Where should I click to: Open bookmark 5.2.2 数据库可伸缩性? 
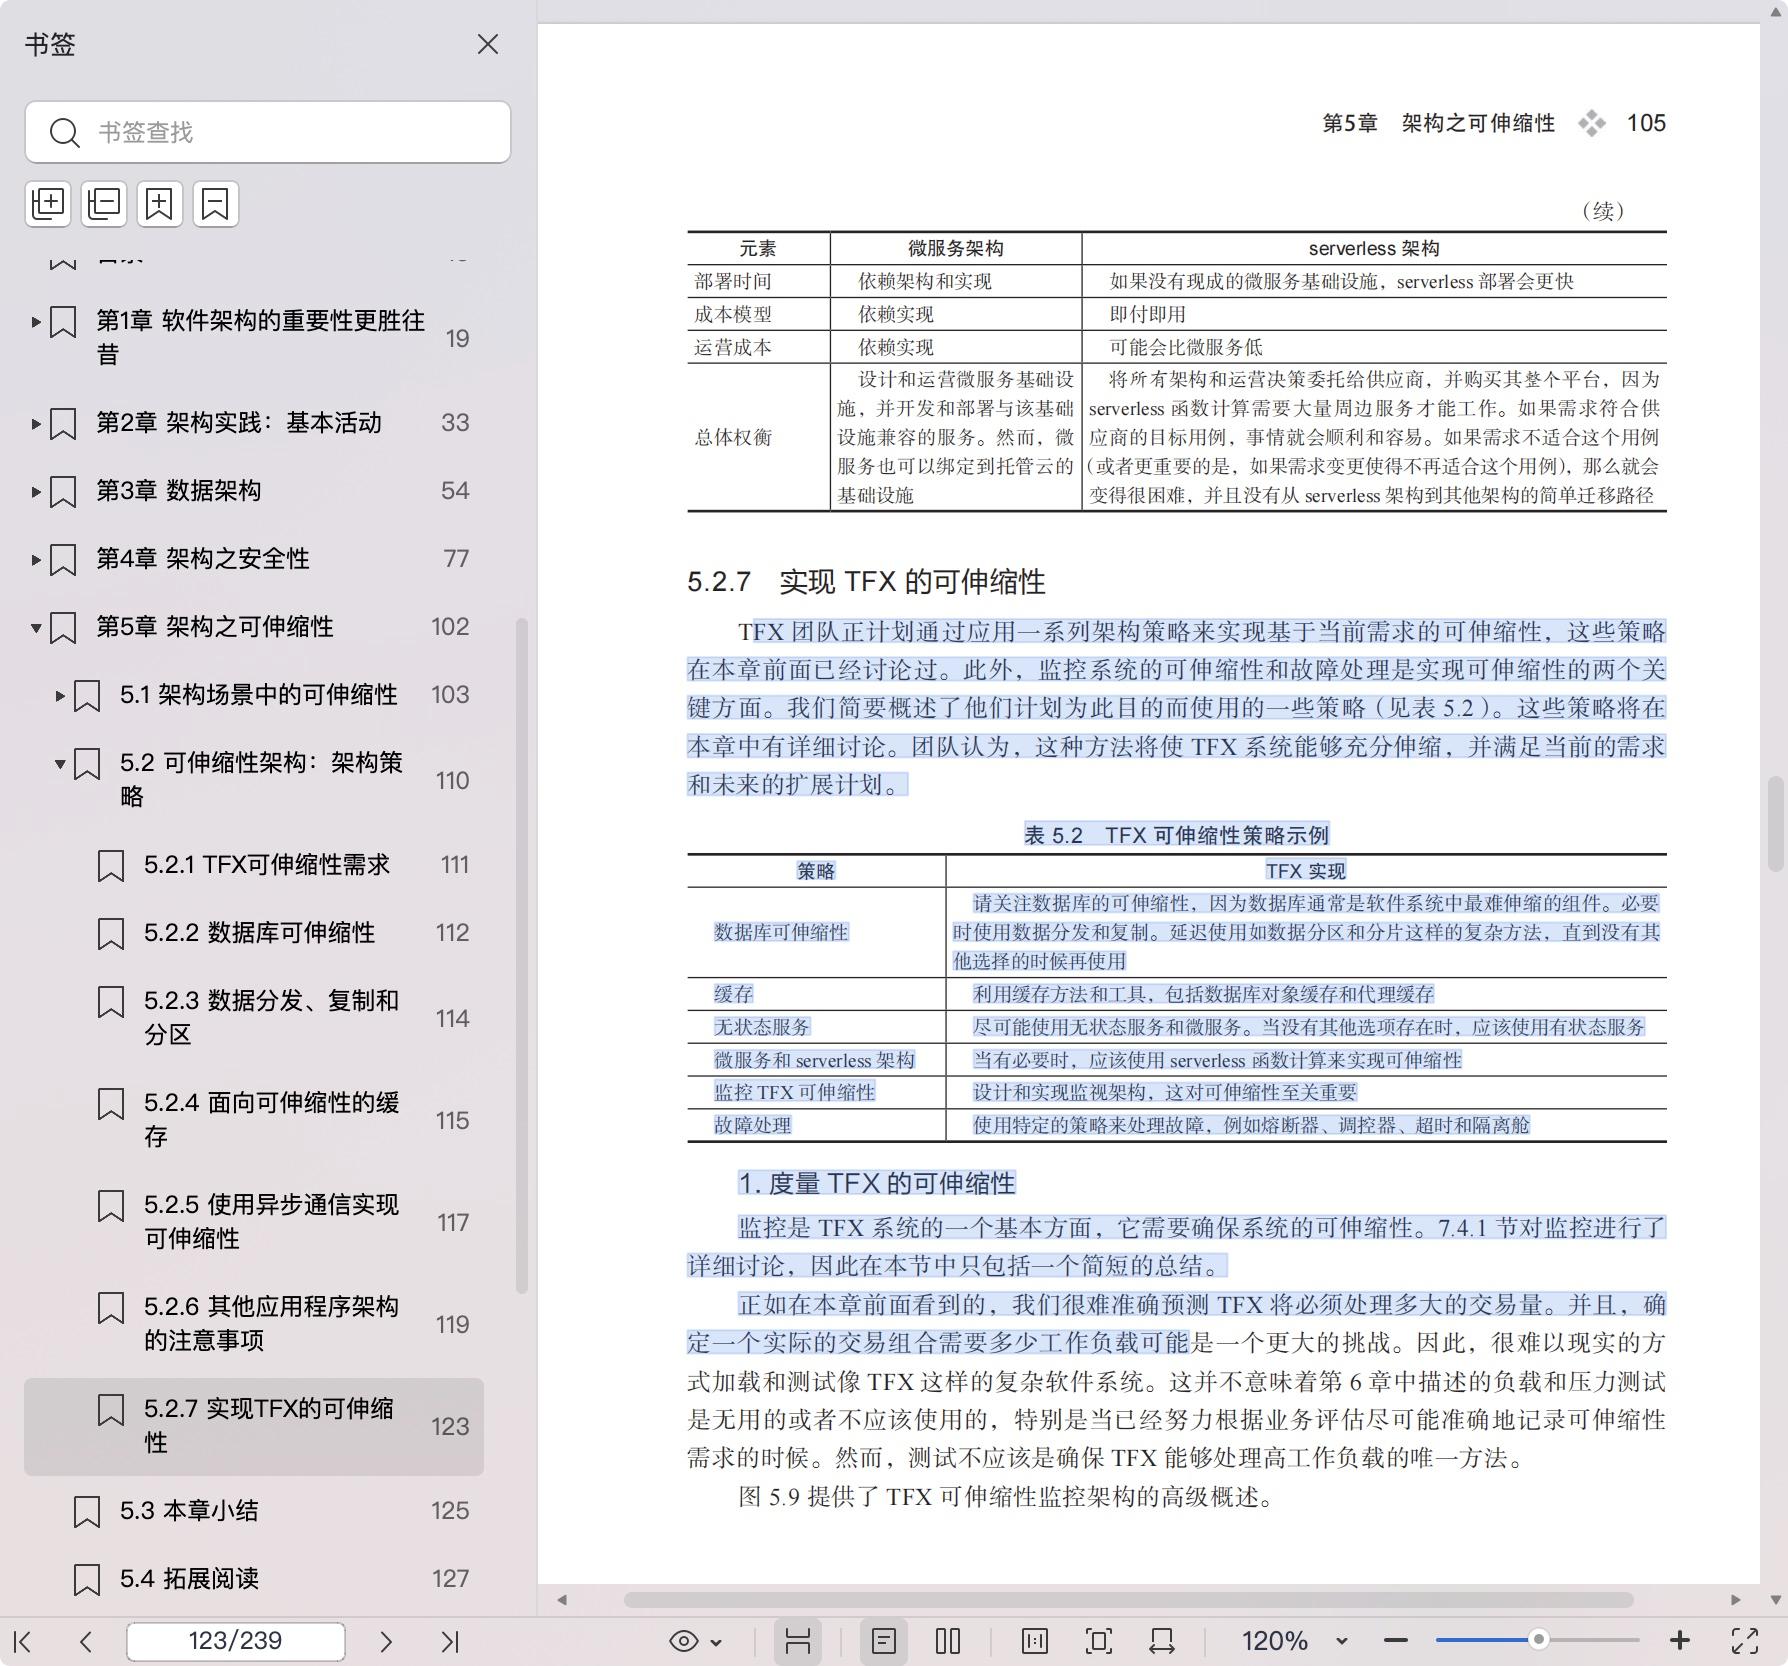260,933
